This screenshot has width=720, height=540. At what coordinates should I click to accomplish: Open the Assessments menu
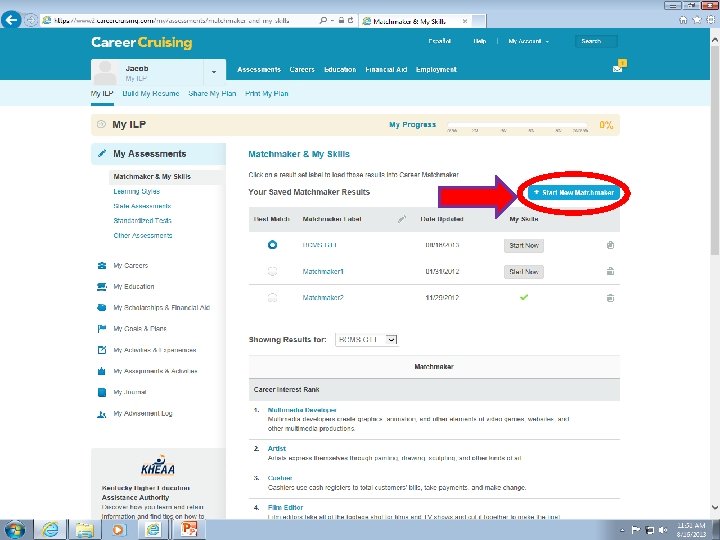259,69
